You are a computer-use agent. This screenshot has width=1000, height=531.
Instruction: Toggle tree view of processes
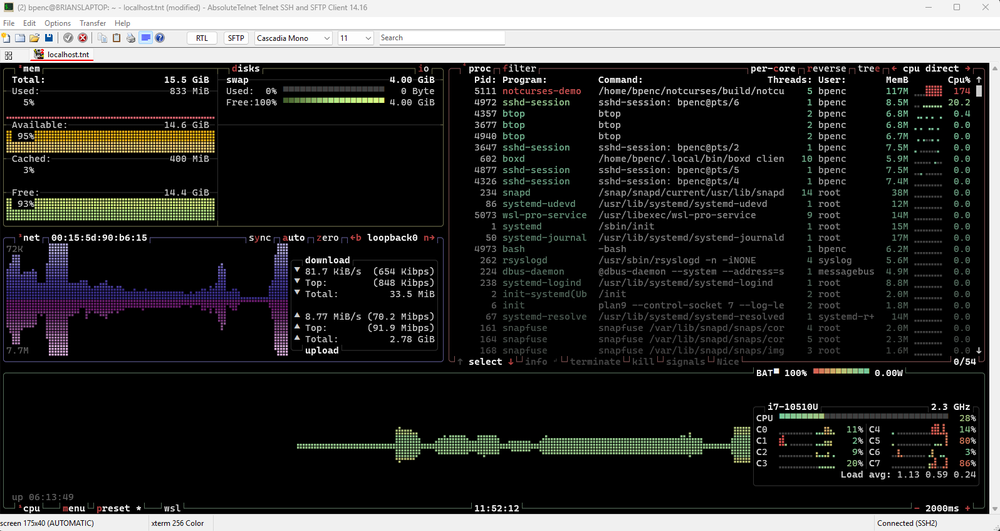(x=869, y=68)
